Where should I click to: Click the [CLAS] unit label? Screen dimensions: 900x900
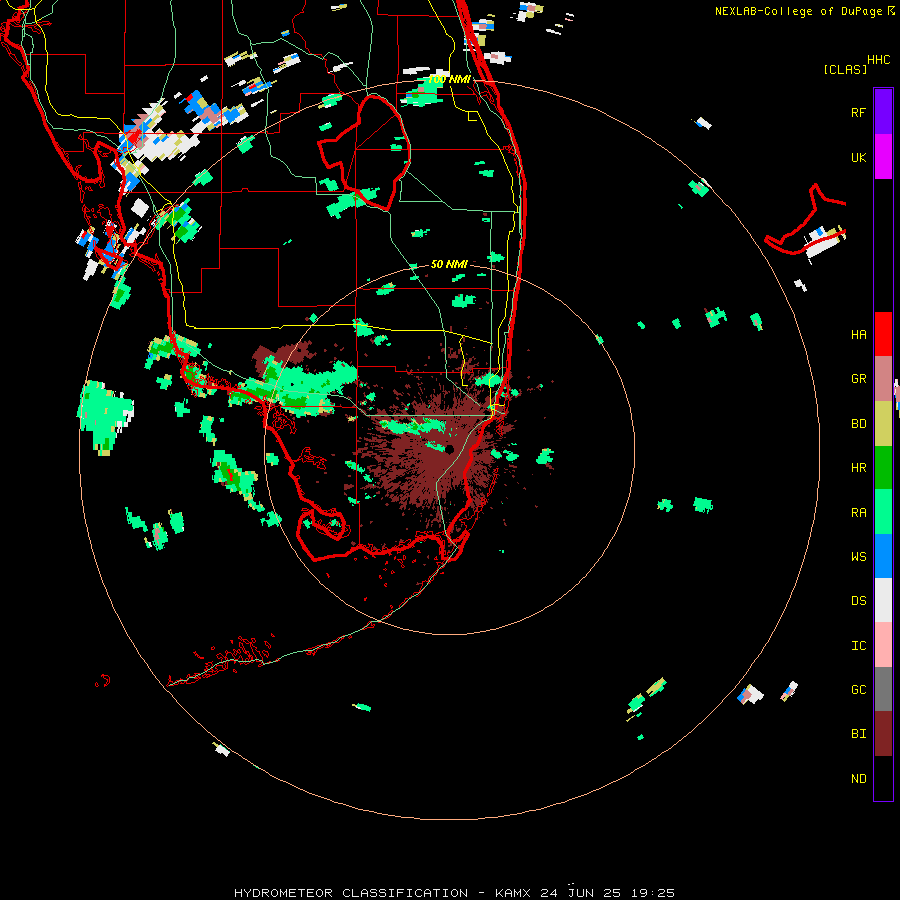[x=845, y=69]
